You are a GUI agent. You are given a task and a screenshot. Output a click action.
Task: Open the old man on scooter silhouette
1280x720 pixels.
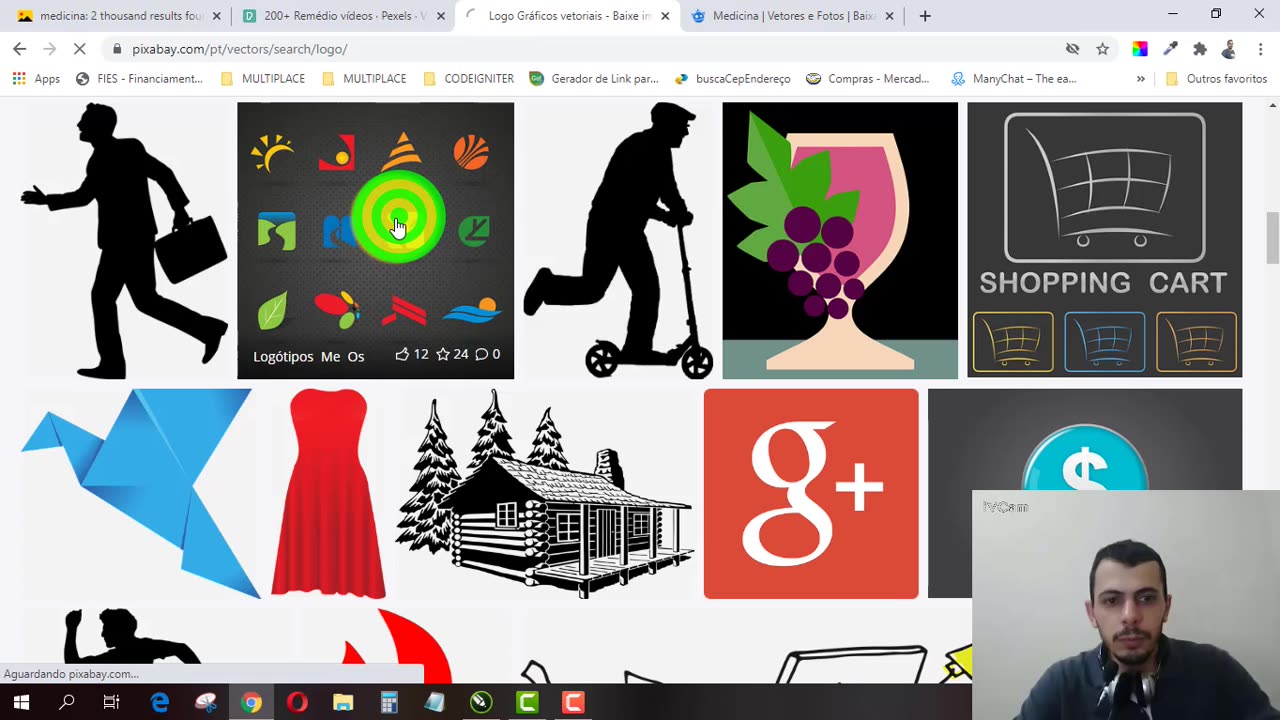click(x=618, y=240)
